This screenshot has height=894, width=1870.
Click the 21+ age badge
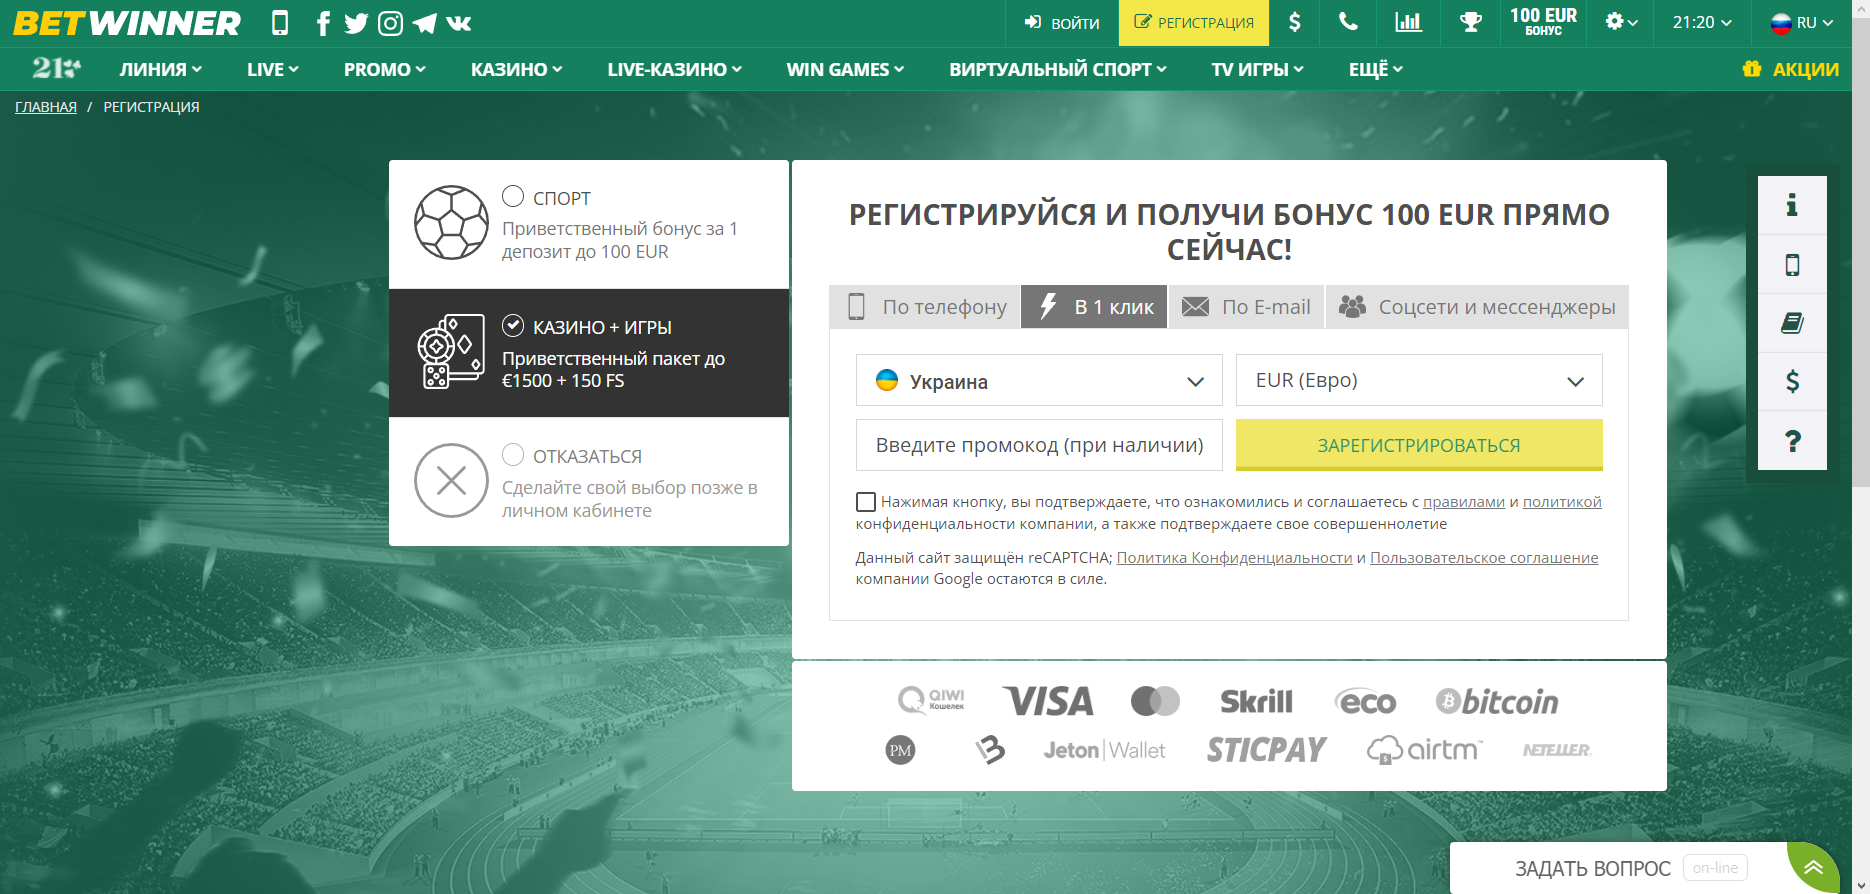coord(56,68)
